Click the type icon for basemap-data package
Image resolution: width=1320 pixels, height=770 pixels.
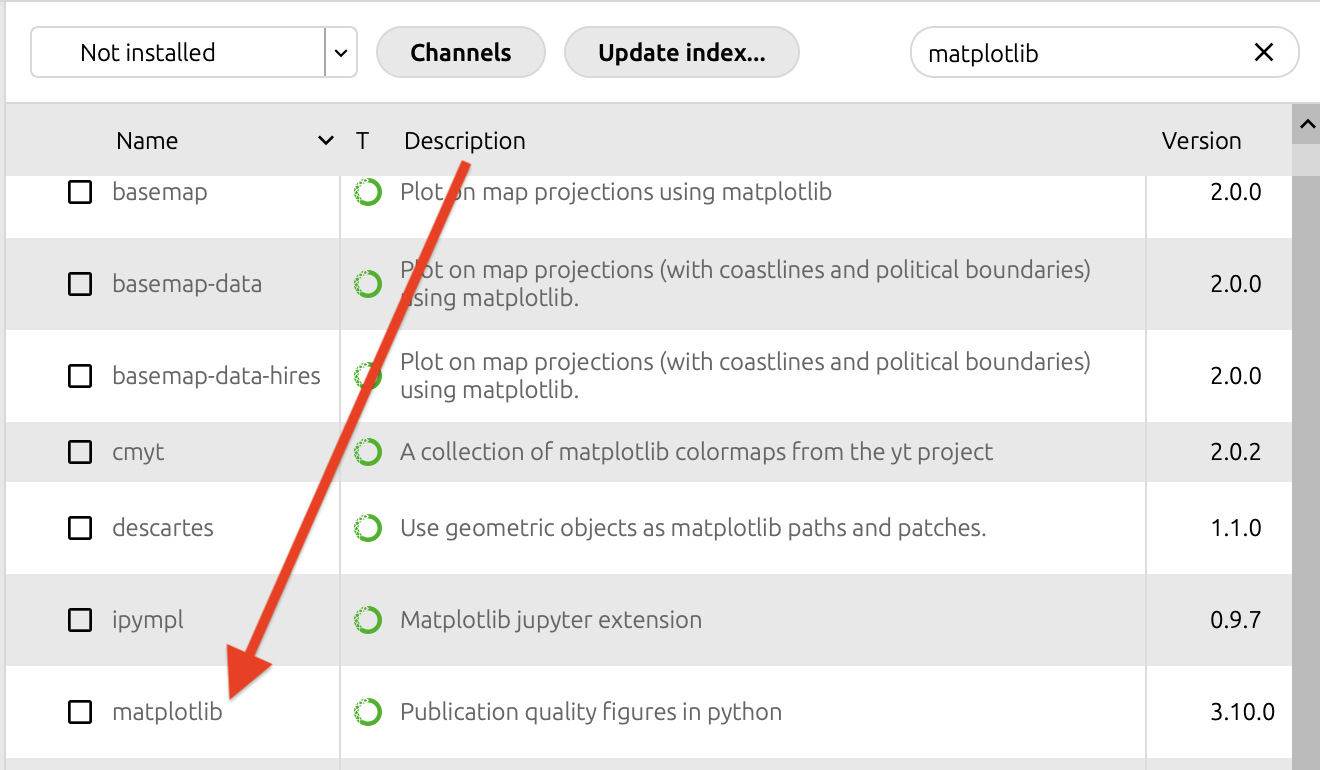pyautogui.click(x=368, y=284)
